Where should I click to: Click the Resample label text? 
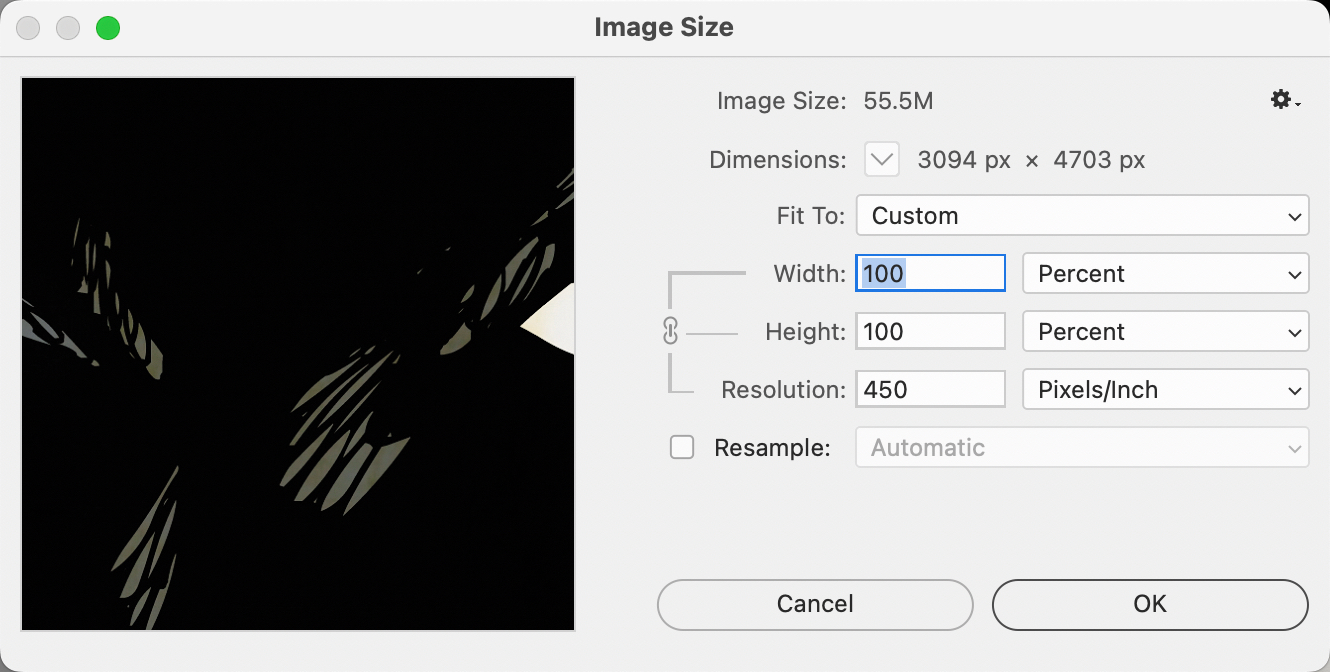click(x=772, y=448)
